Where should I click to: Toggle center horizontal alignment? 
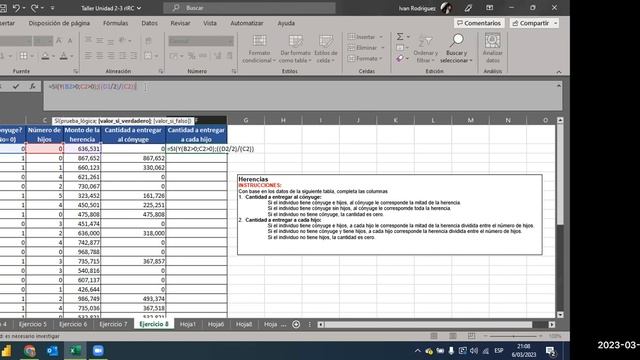pyautogui.click(x=100, y=56)
